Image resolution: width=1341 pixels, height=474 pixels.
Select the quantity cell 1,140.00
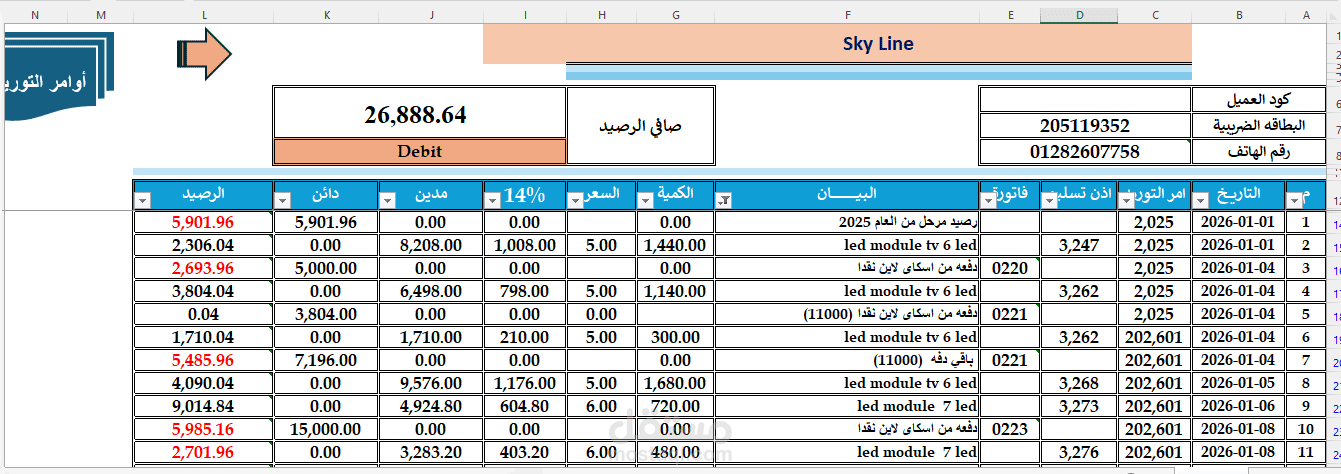pyautogui.click(x=675, y=291)
